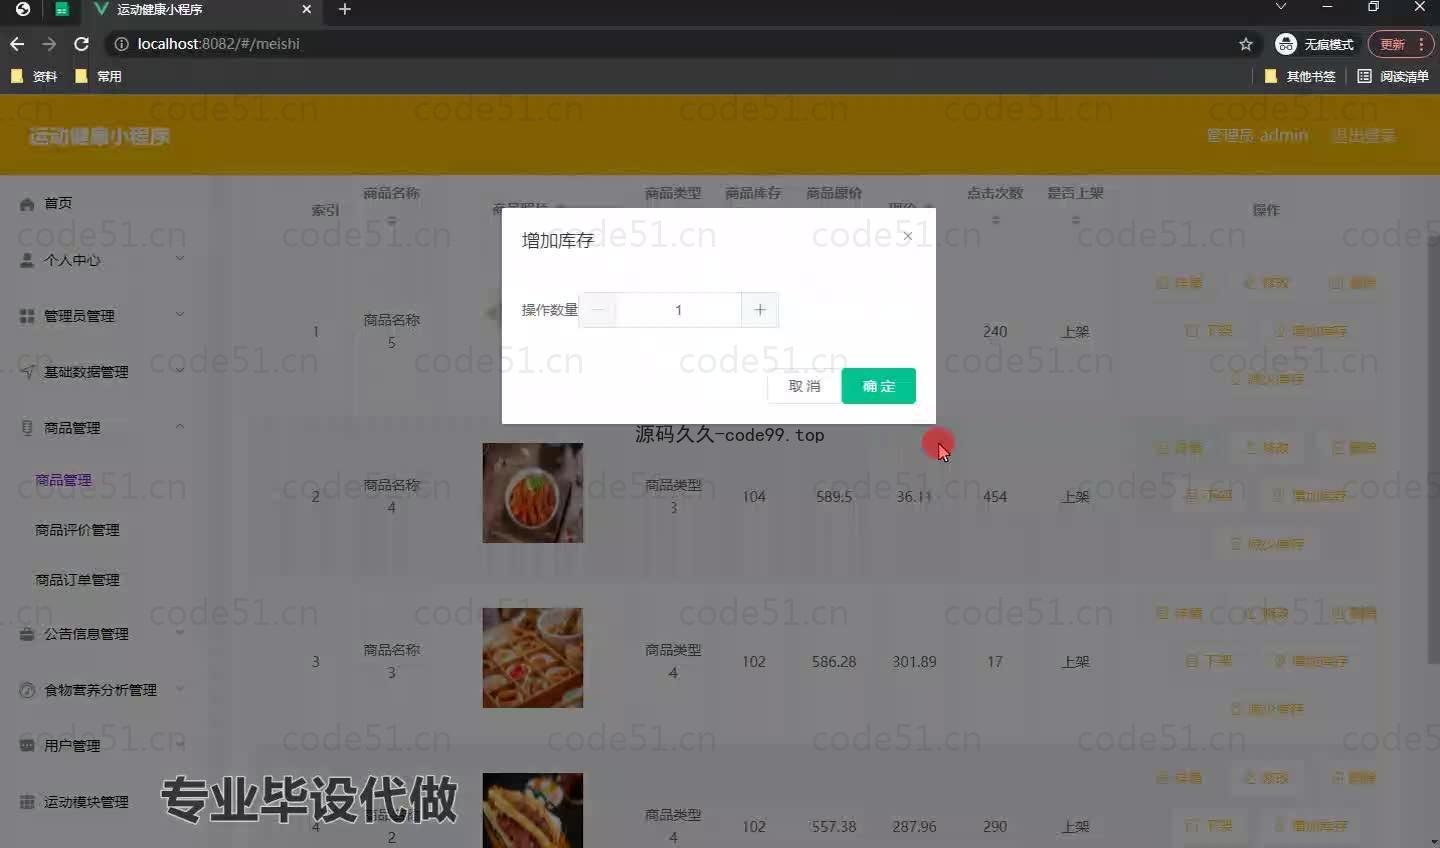
Task: Click the 操作数量 number input field
Action: coord(678,310)
